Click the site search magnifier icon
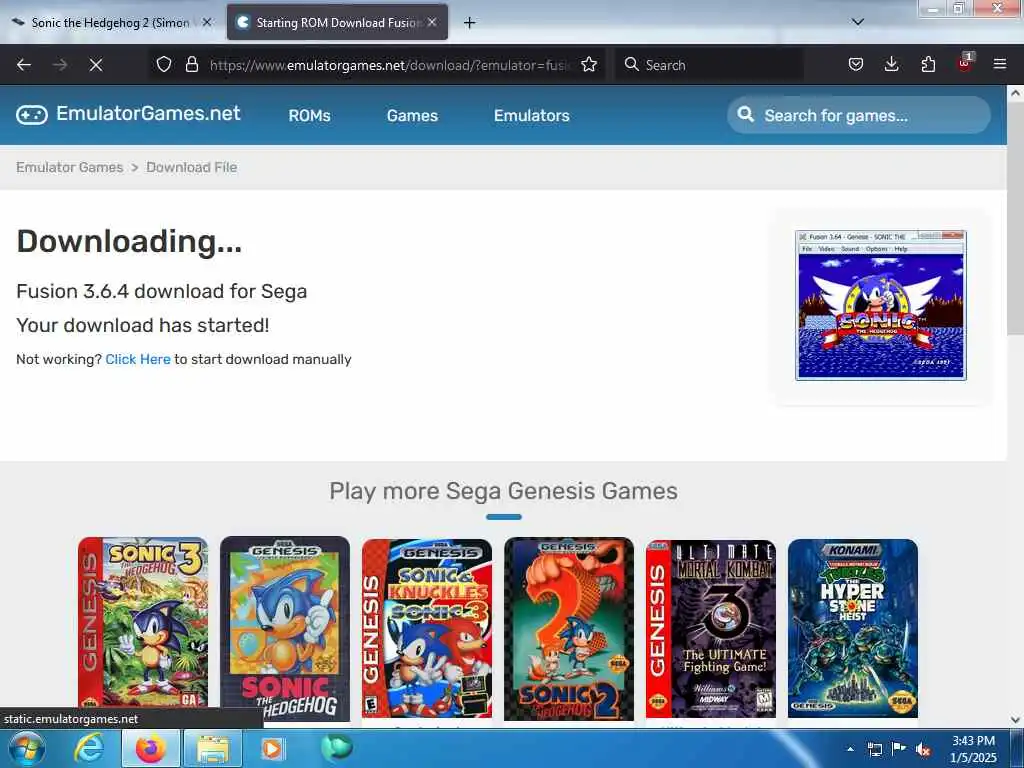The height and width of the screenshot is (768, 1024). click(x=745, y=115)
